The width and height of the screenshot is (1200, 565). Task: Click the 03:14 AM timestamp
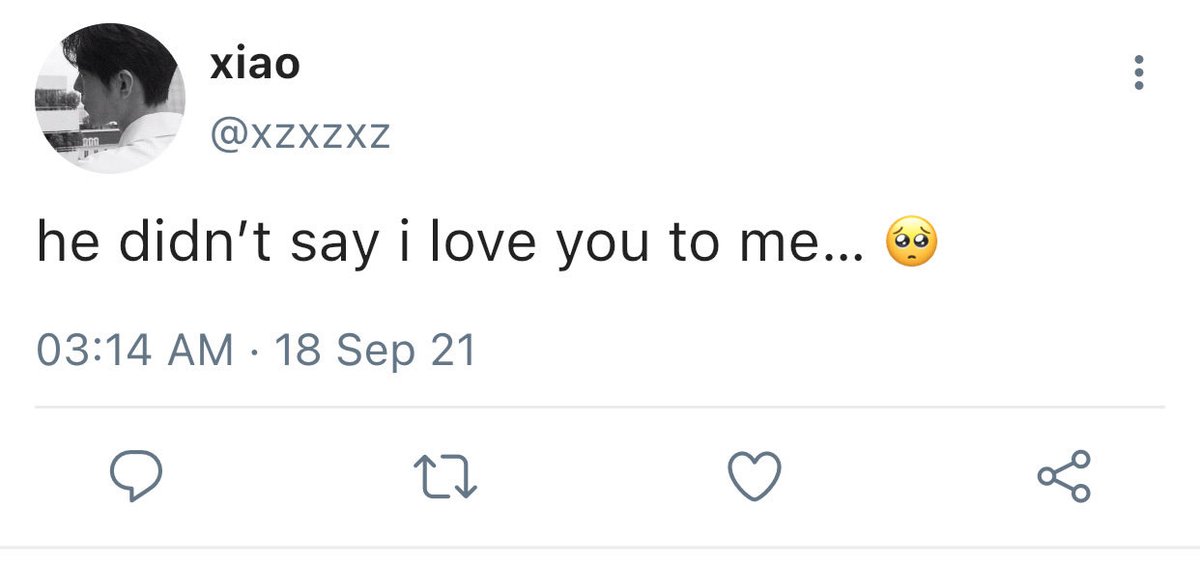135,350
